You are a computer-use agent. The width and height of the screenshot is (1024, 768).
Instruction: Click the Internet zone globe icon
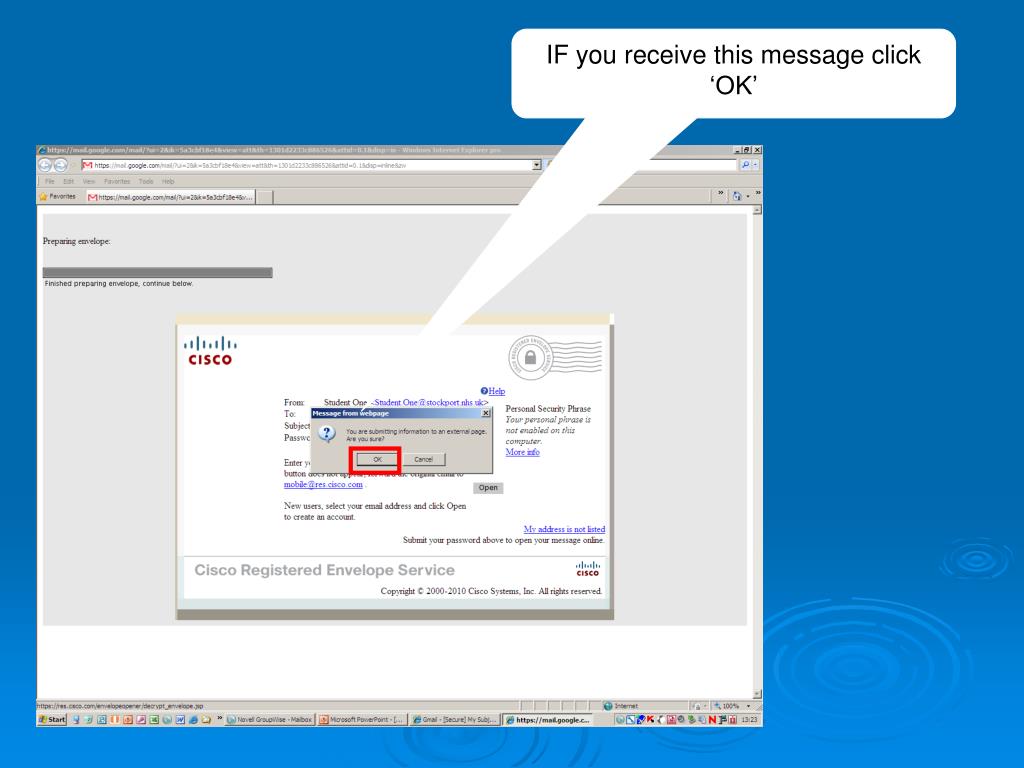coord(608,706)
